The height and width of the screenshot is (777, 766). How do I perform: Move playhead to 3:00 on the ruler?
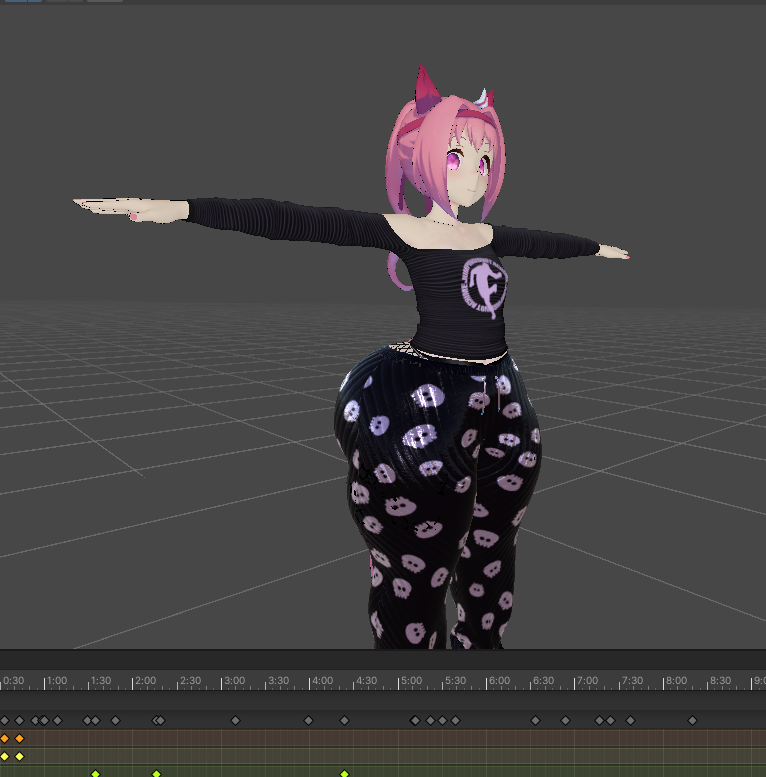click(x=234, y=680)
